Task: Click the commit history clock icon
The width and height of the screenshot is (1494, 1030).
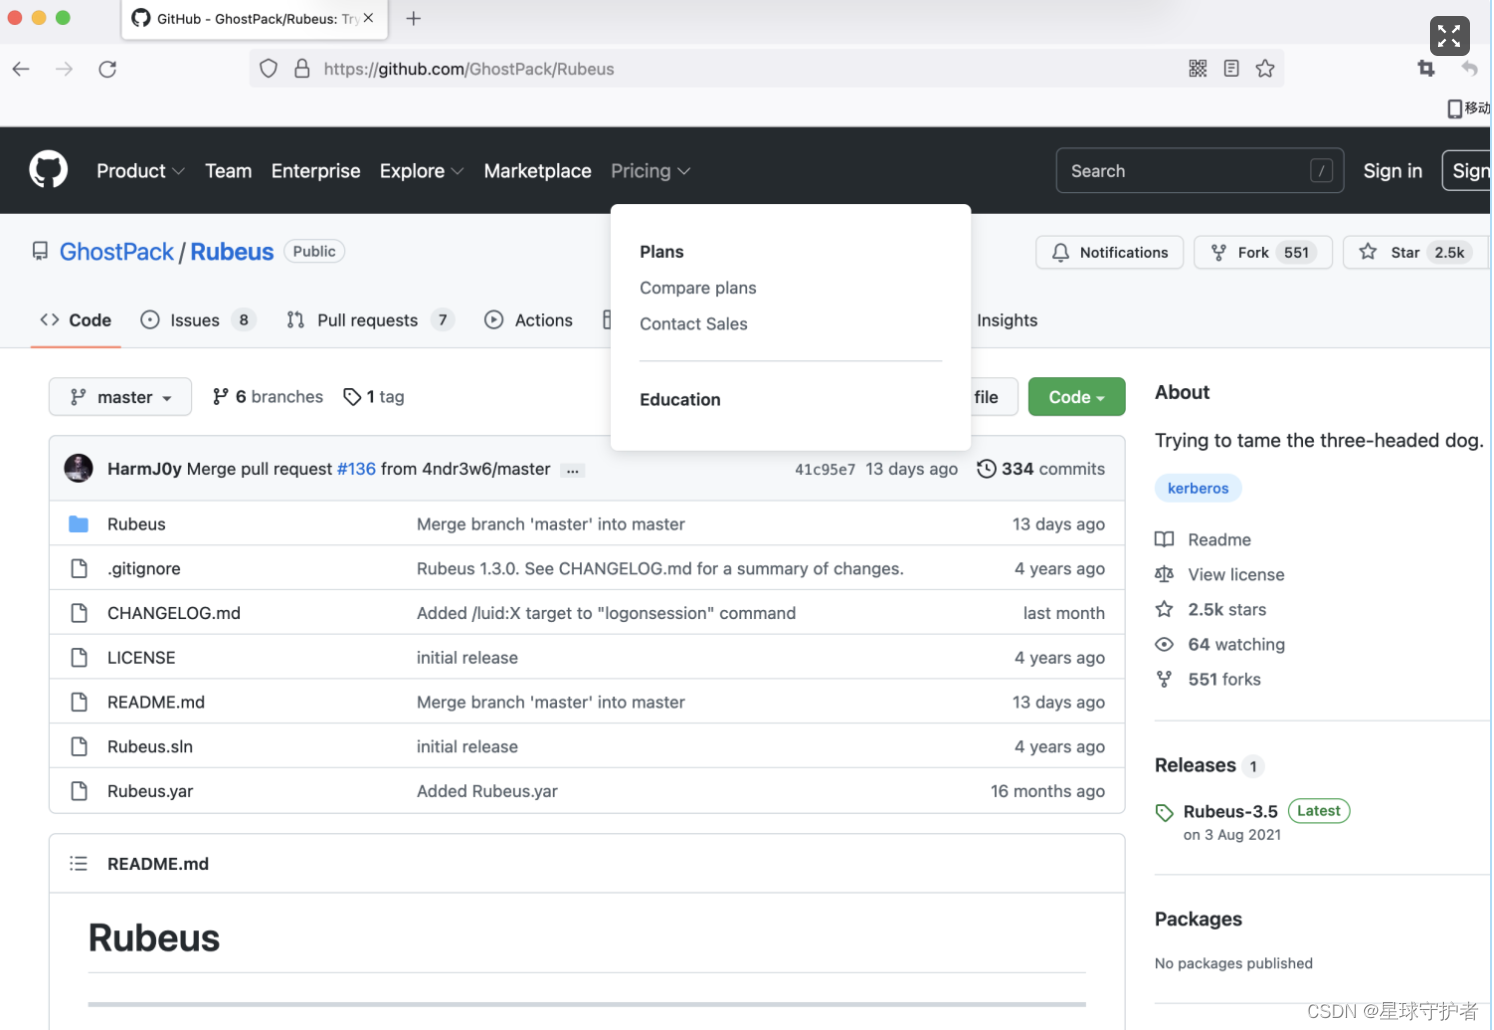Action: [986, 469]
